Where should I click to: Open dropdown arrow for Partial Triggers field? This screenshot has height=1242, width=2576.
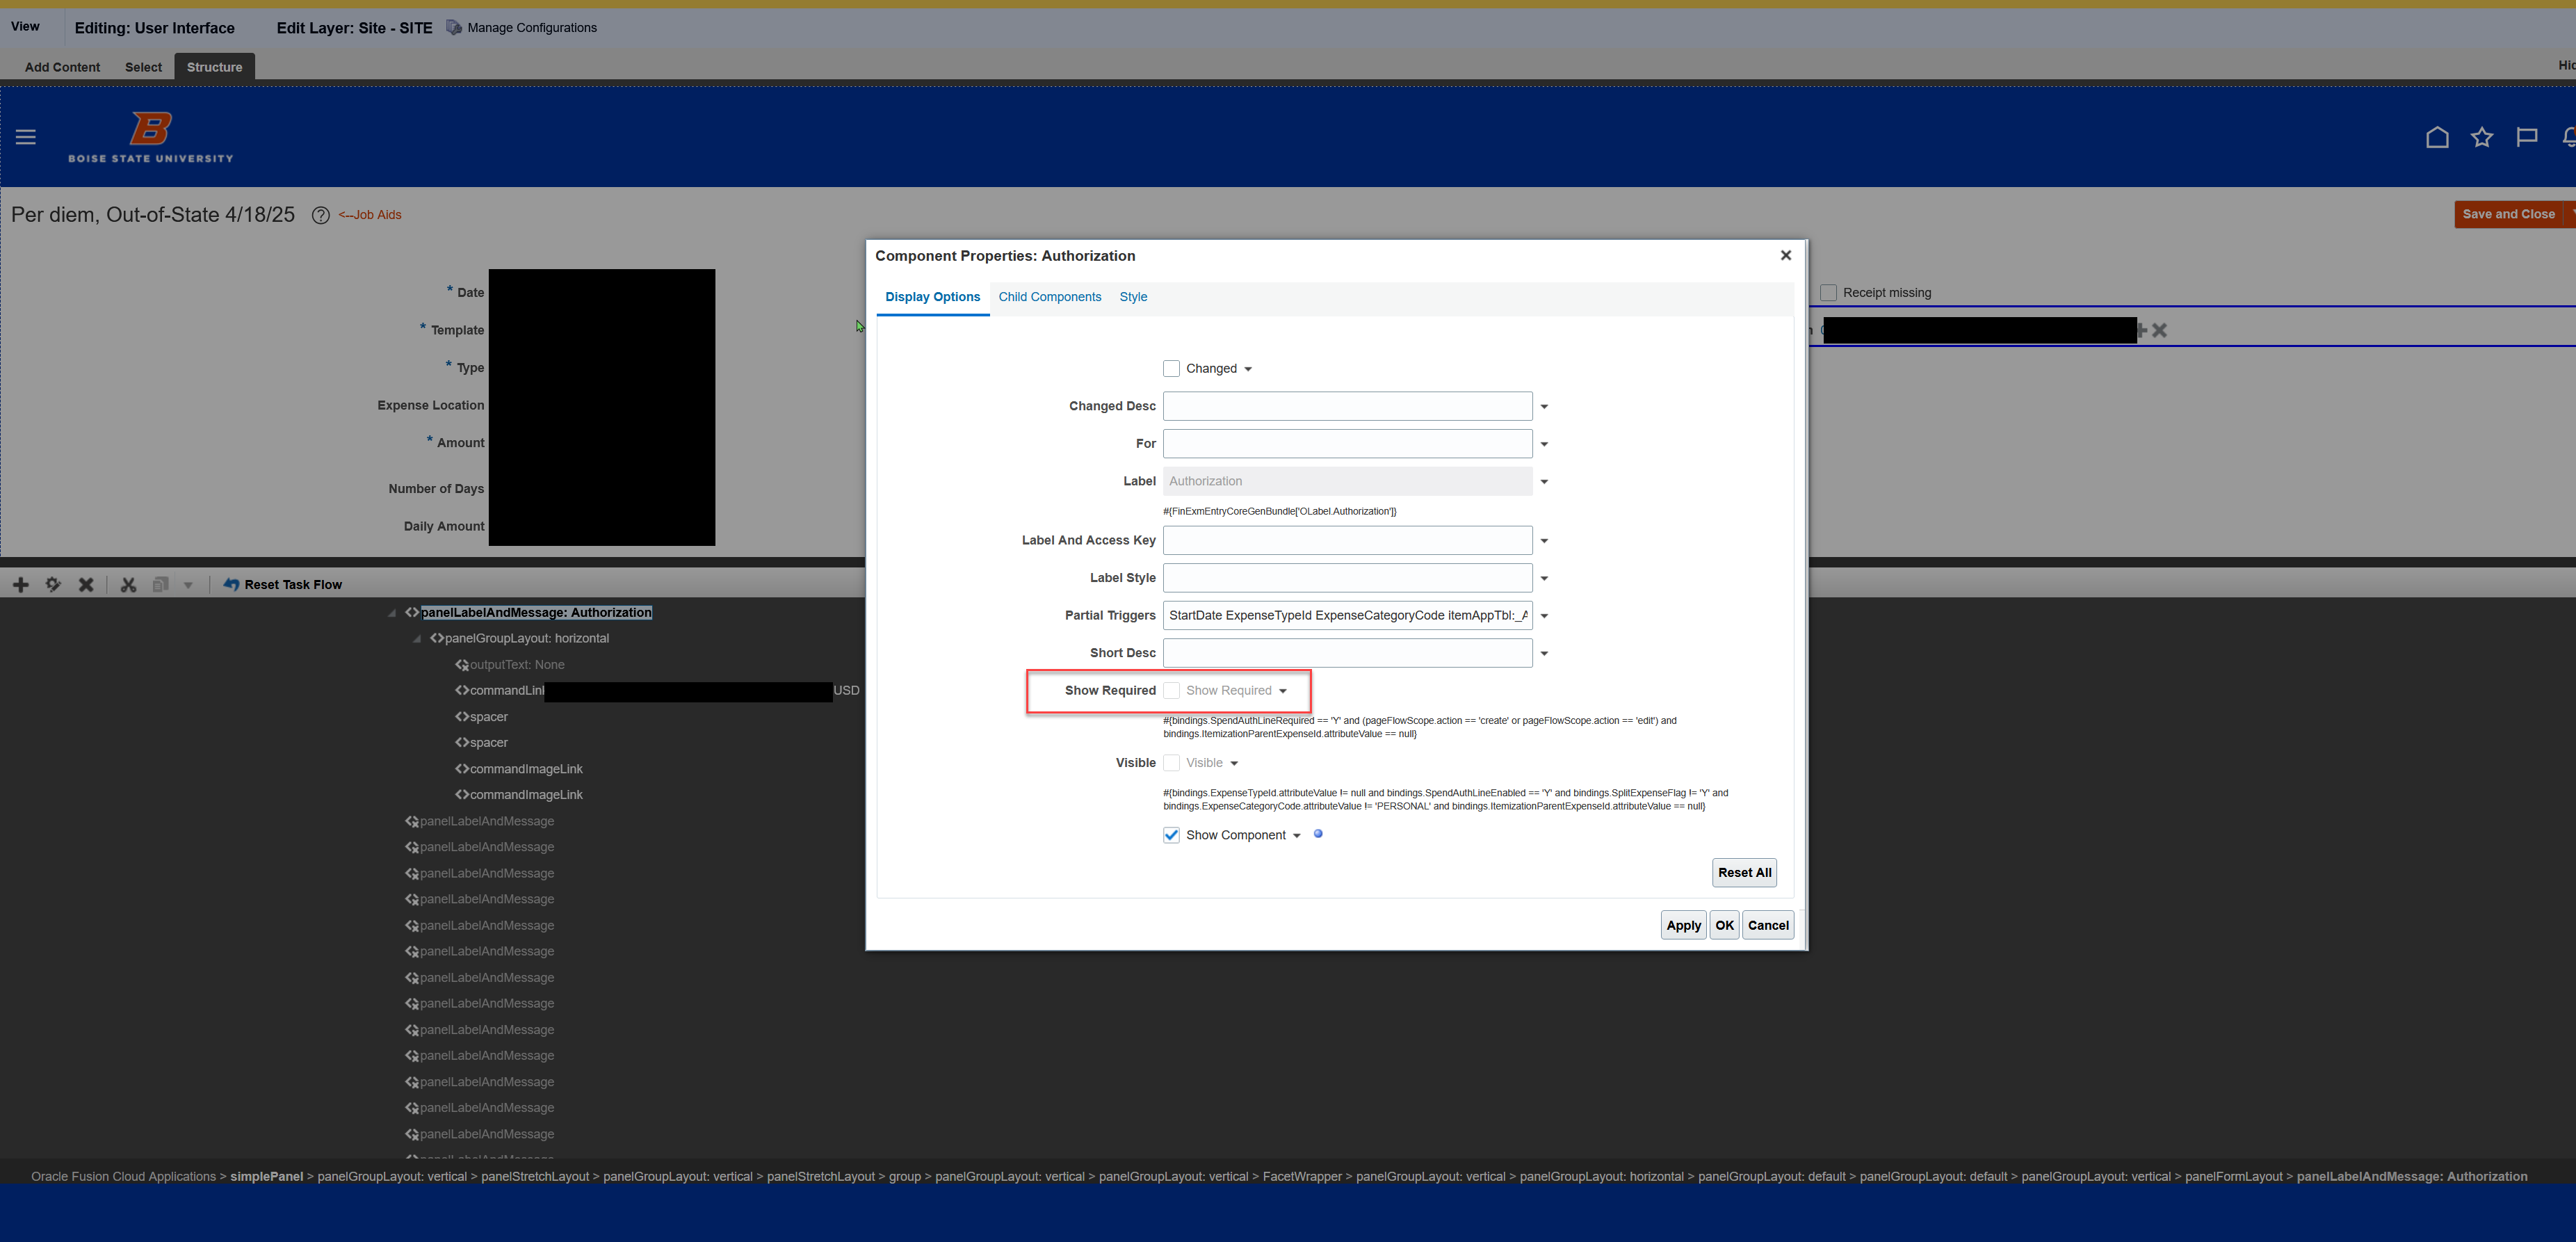[x=1544, y=616]
